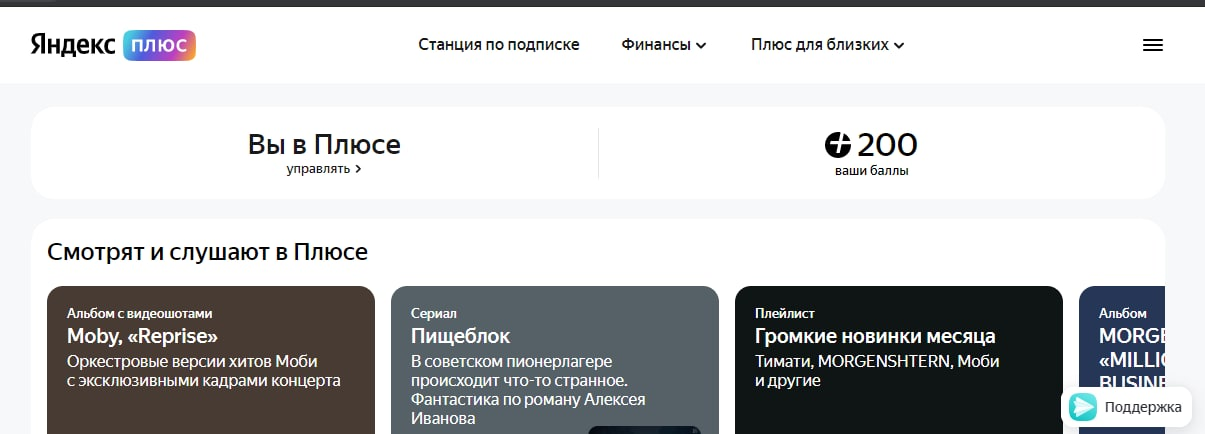Click the Плейлист label
The width and height of the screenshot is (1205, 434).
(785, 313)
